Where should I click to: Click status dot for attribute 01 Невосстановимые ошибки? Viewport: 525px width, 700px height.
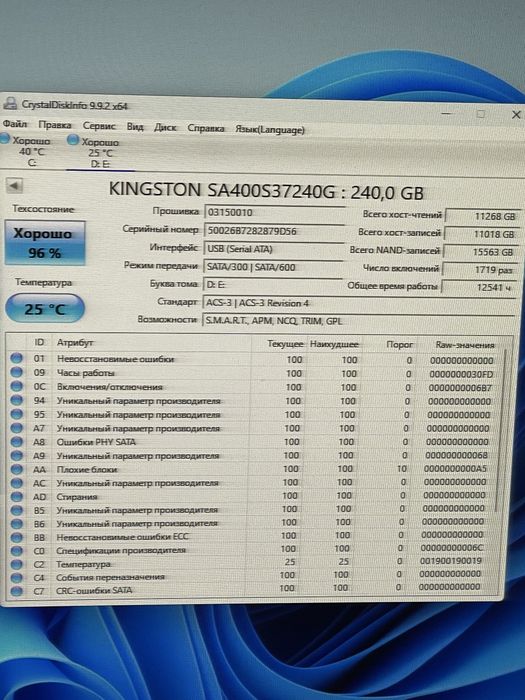coord(16,358)
